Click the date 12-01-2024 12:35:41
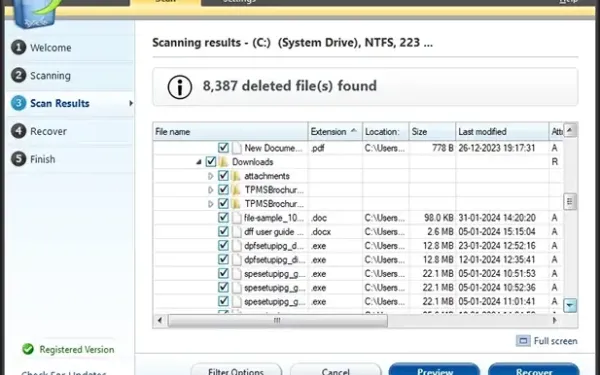Viewport: 600px width, 375px height. [x=497, y=260]
